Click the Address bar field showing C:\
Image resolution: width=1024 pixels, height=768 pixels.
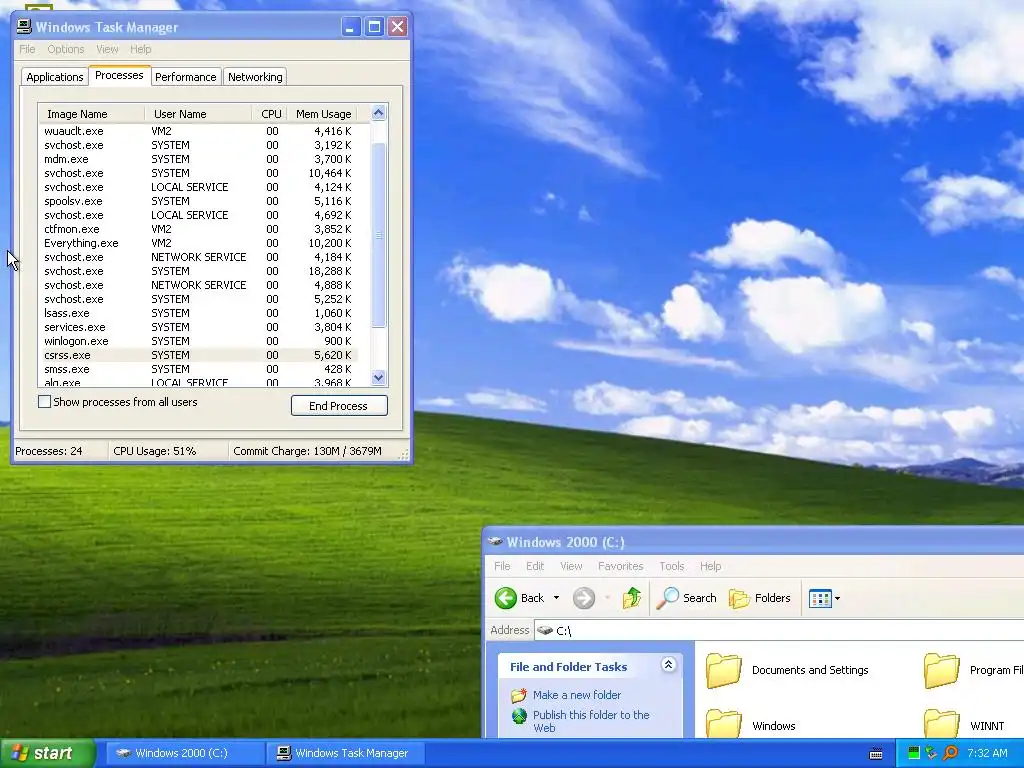point(777,630)
